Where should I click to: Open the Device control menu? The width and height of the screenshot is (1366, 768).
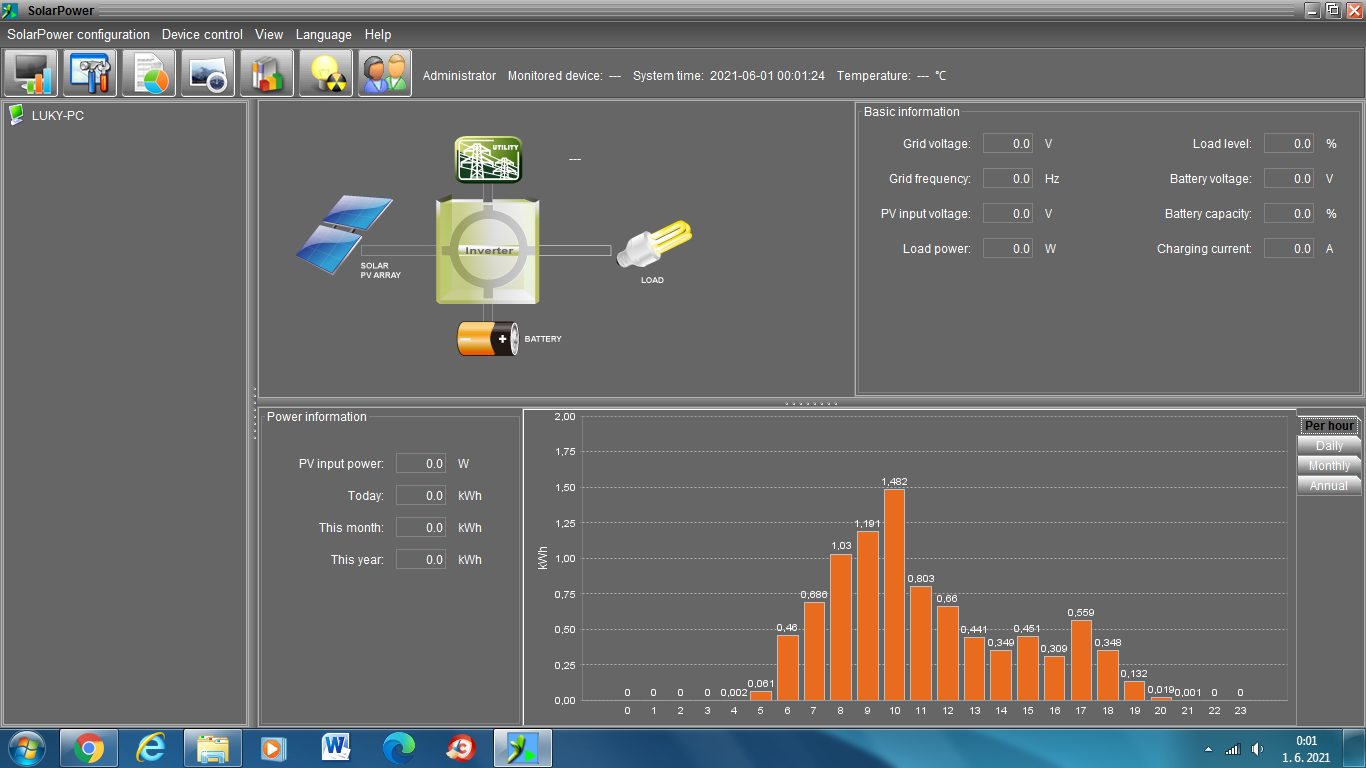[x=202, y=34]
